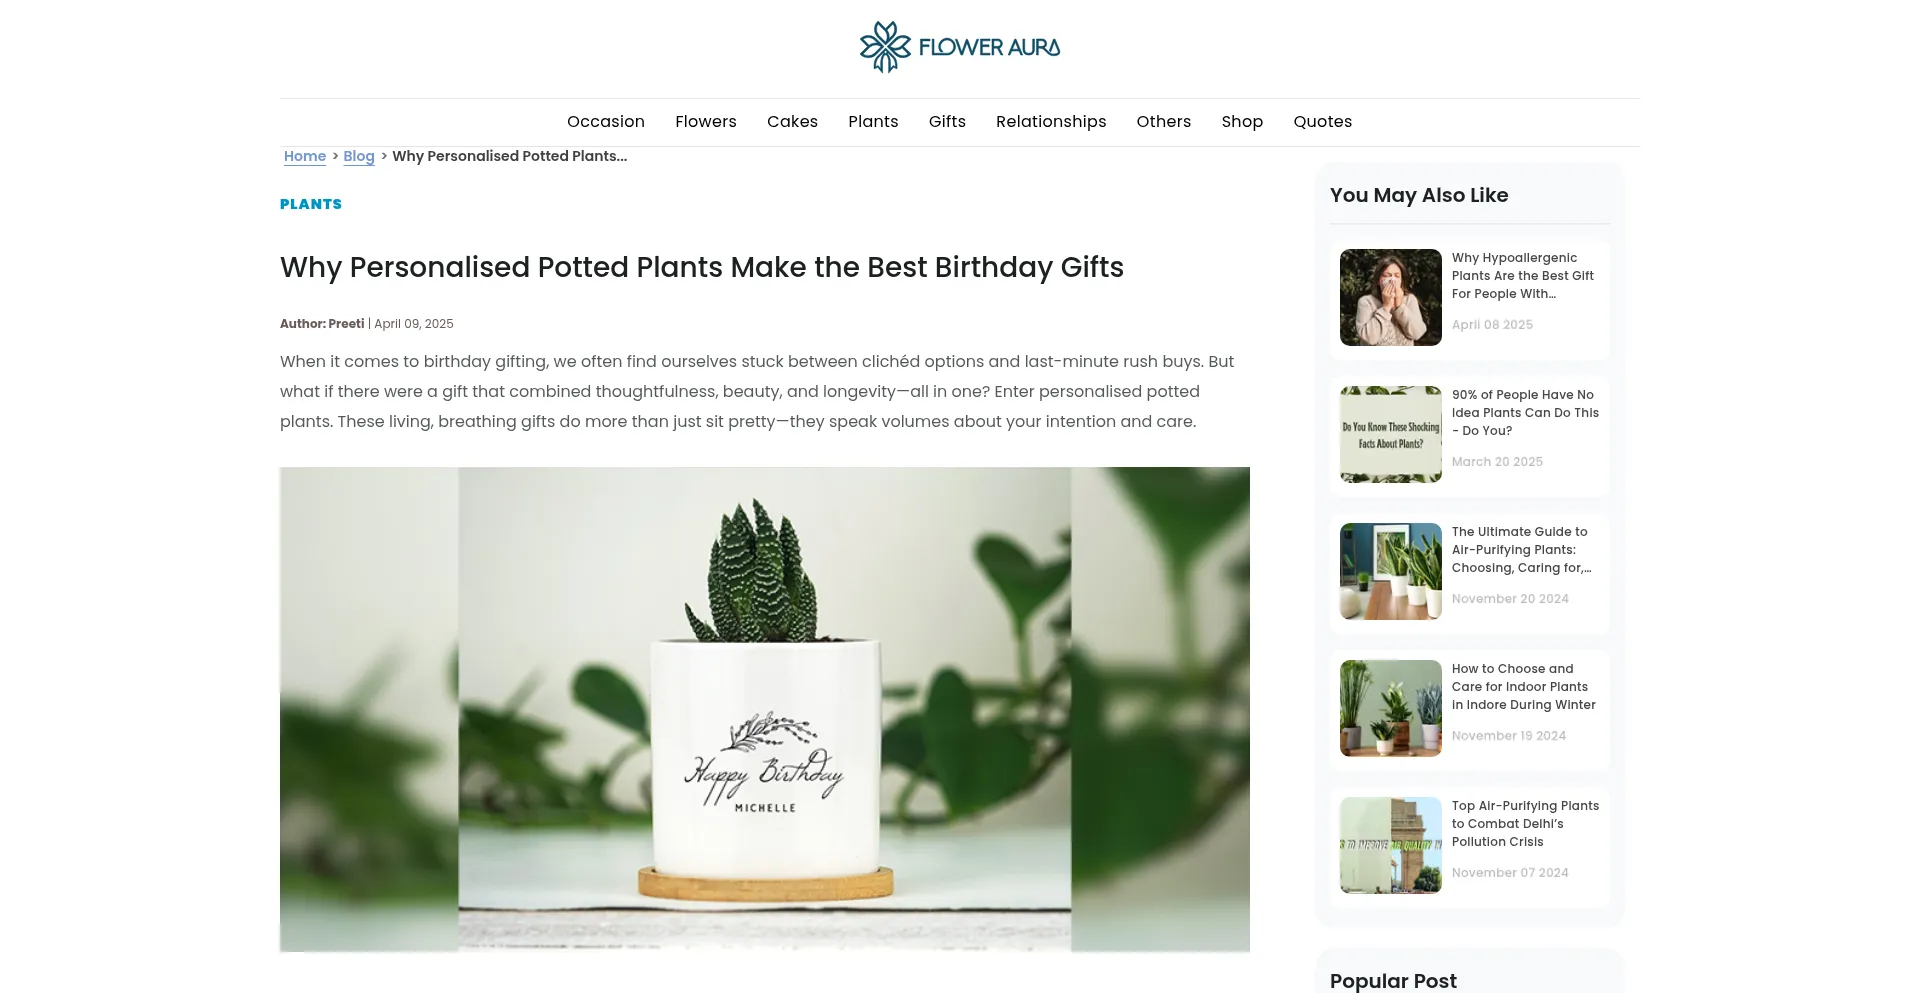This screenshot has height=993, width=1920.
Task: Open the Flowers menu
Action: point(706,122)
